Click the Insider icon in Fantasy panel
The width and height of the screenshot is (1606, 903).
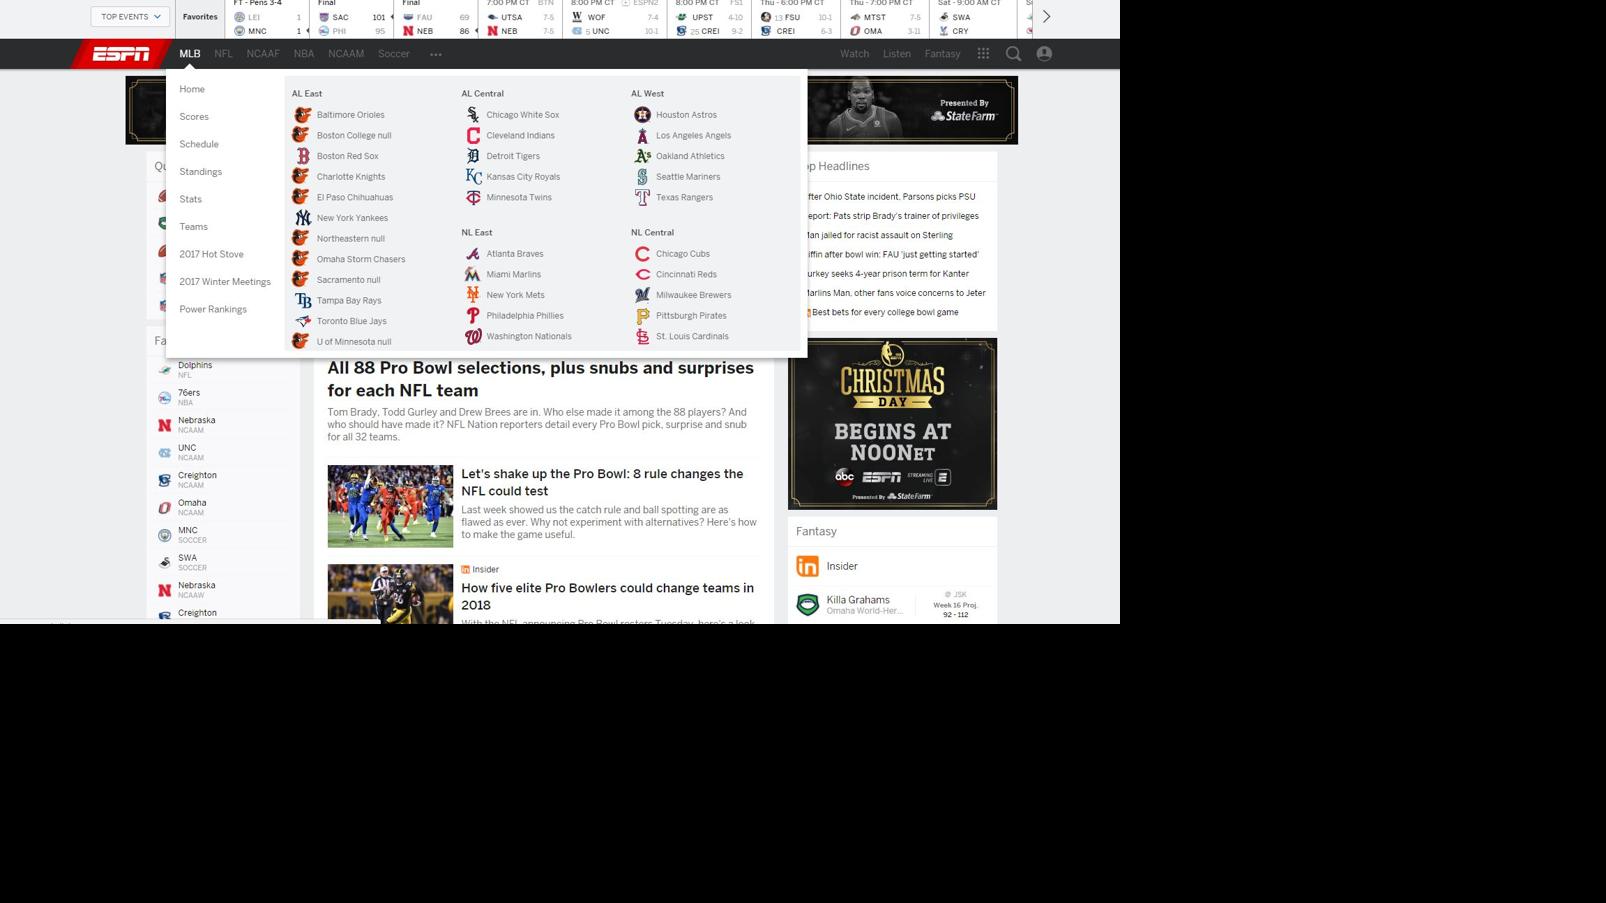[x=807, y=566]
